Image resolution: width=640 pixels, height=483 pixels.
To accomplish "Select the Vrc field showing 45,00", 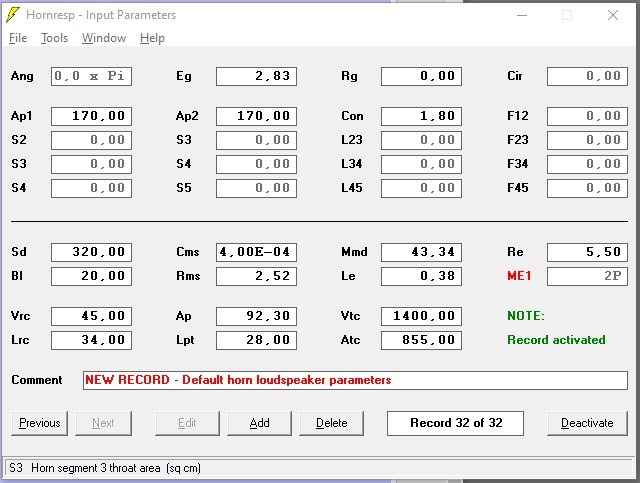I will point(91,316).
